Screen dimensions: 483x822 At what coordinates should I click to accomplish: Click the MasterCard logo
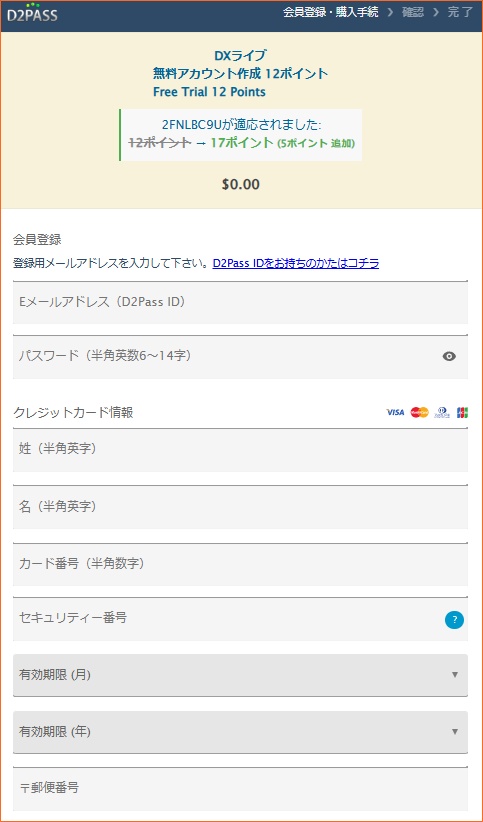(420, 413)
